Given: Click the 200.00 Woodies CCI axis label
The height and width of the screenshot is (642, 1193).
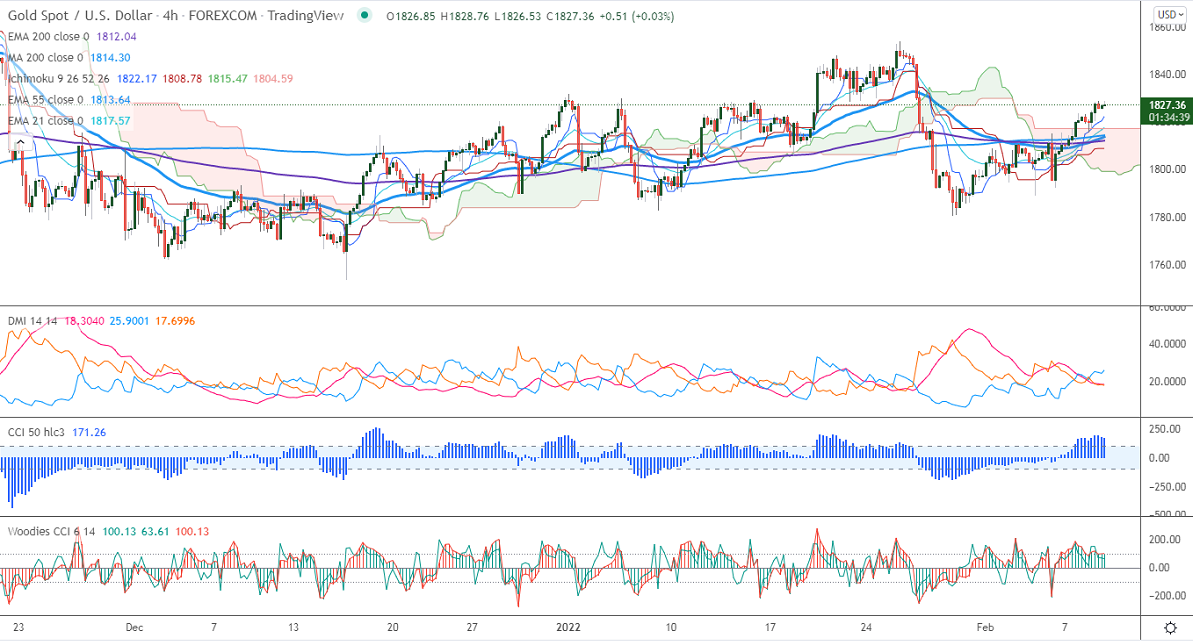Looking at the screenshot, I should [x=1165, y=540].
